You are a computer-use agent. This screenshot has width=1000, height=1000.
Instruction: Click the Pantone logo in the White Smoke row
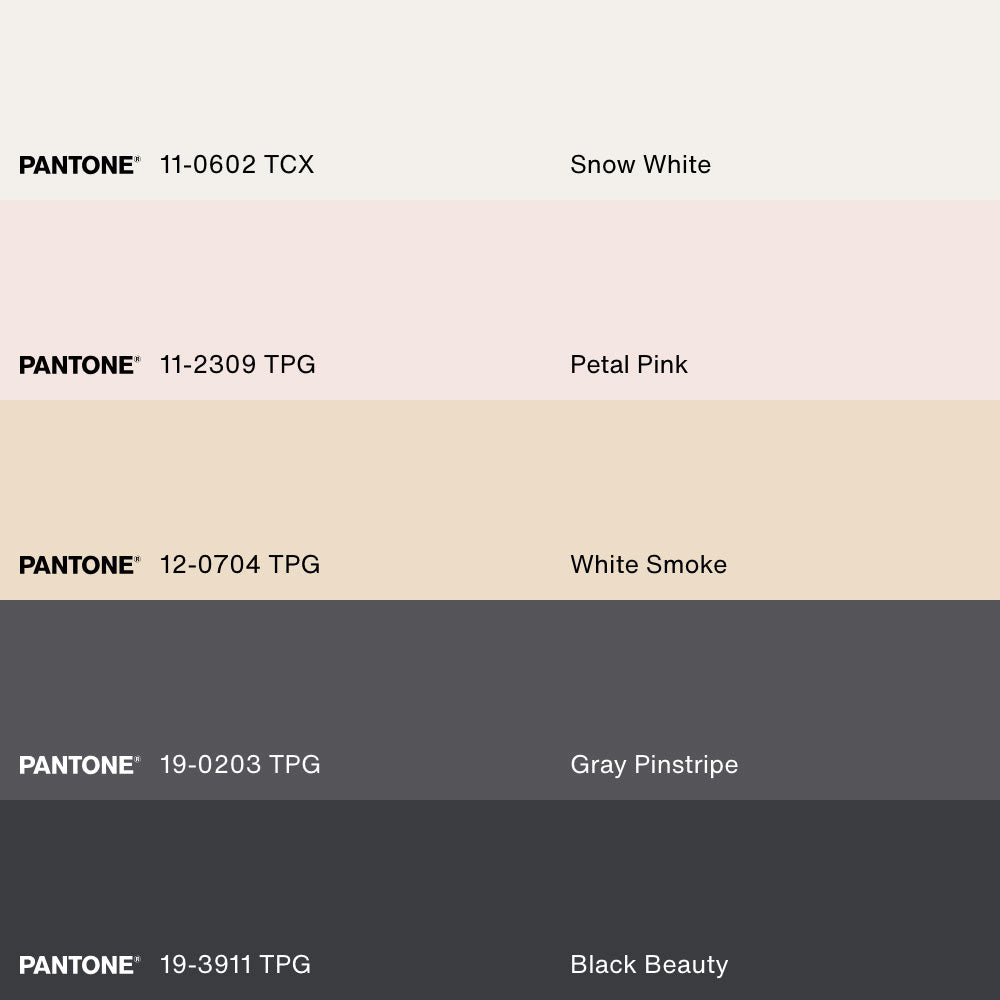(79, 565)
